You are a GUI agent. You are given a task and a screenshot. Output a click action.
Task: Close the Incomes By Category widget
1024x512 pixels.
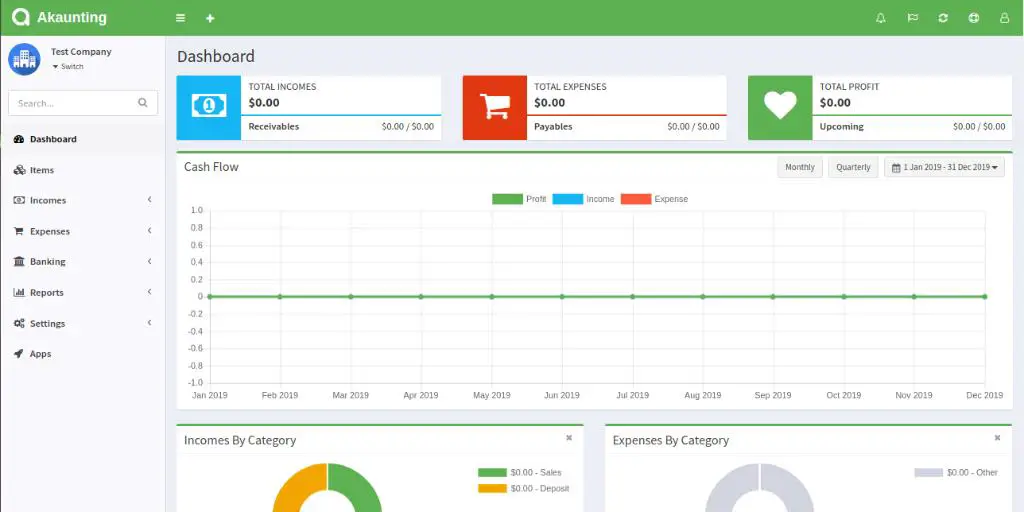pos(569,438)
